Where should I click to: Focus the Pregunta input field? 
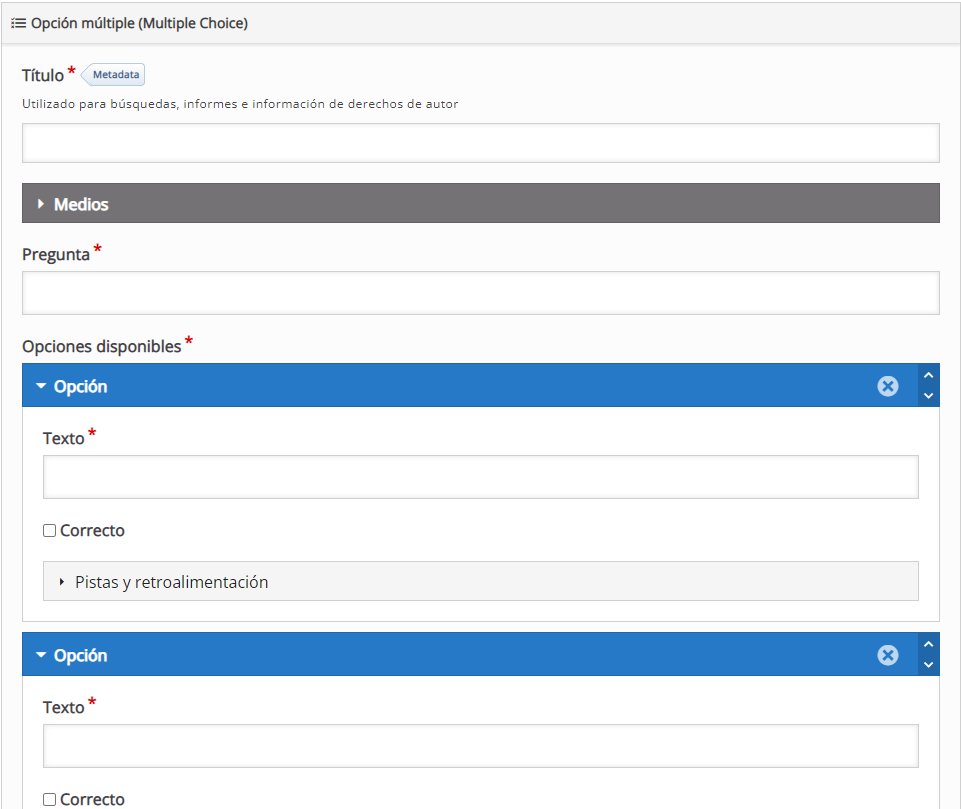click(x=480, y=293)
